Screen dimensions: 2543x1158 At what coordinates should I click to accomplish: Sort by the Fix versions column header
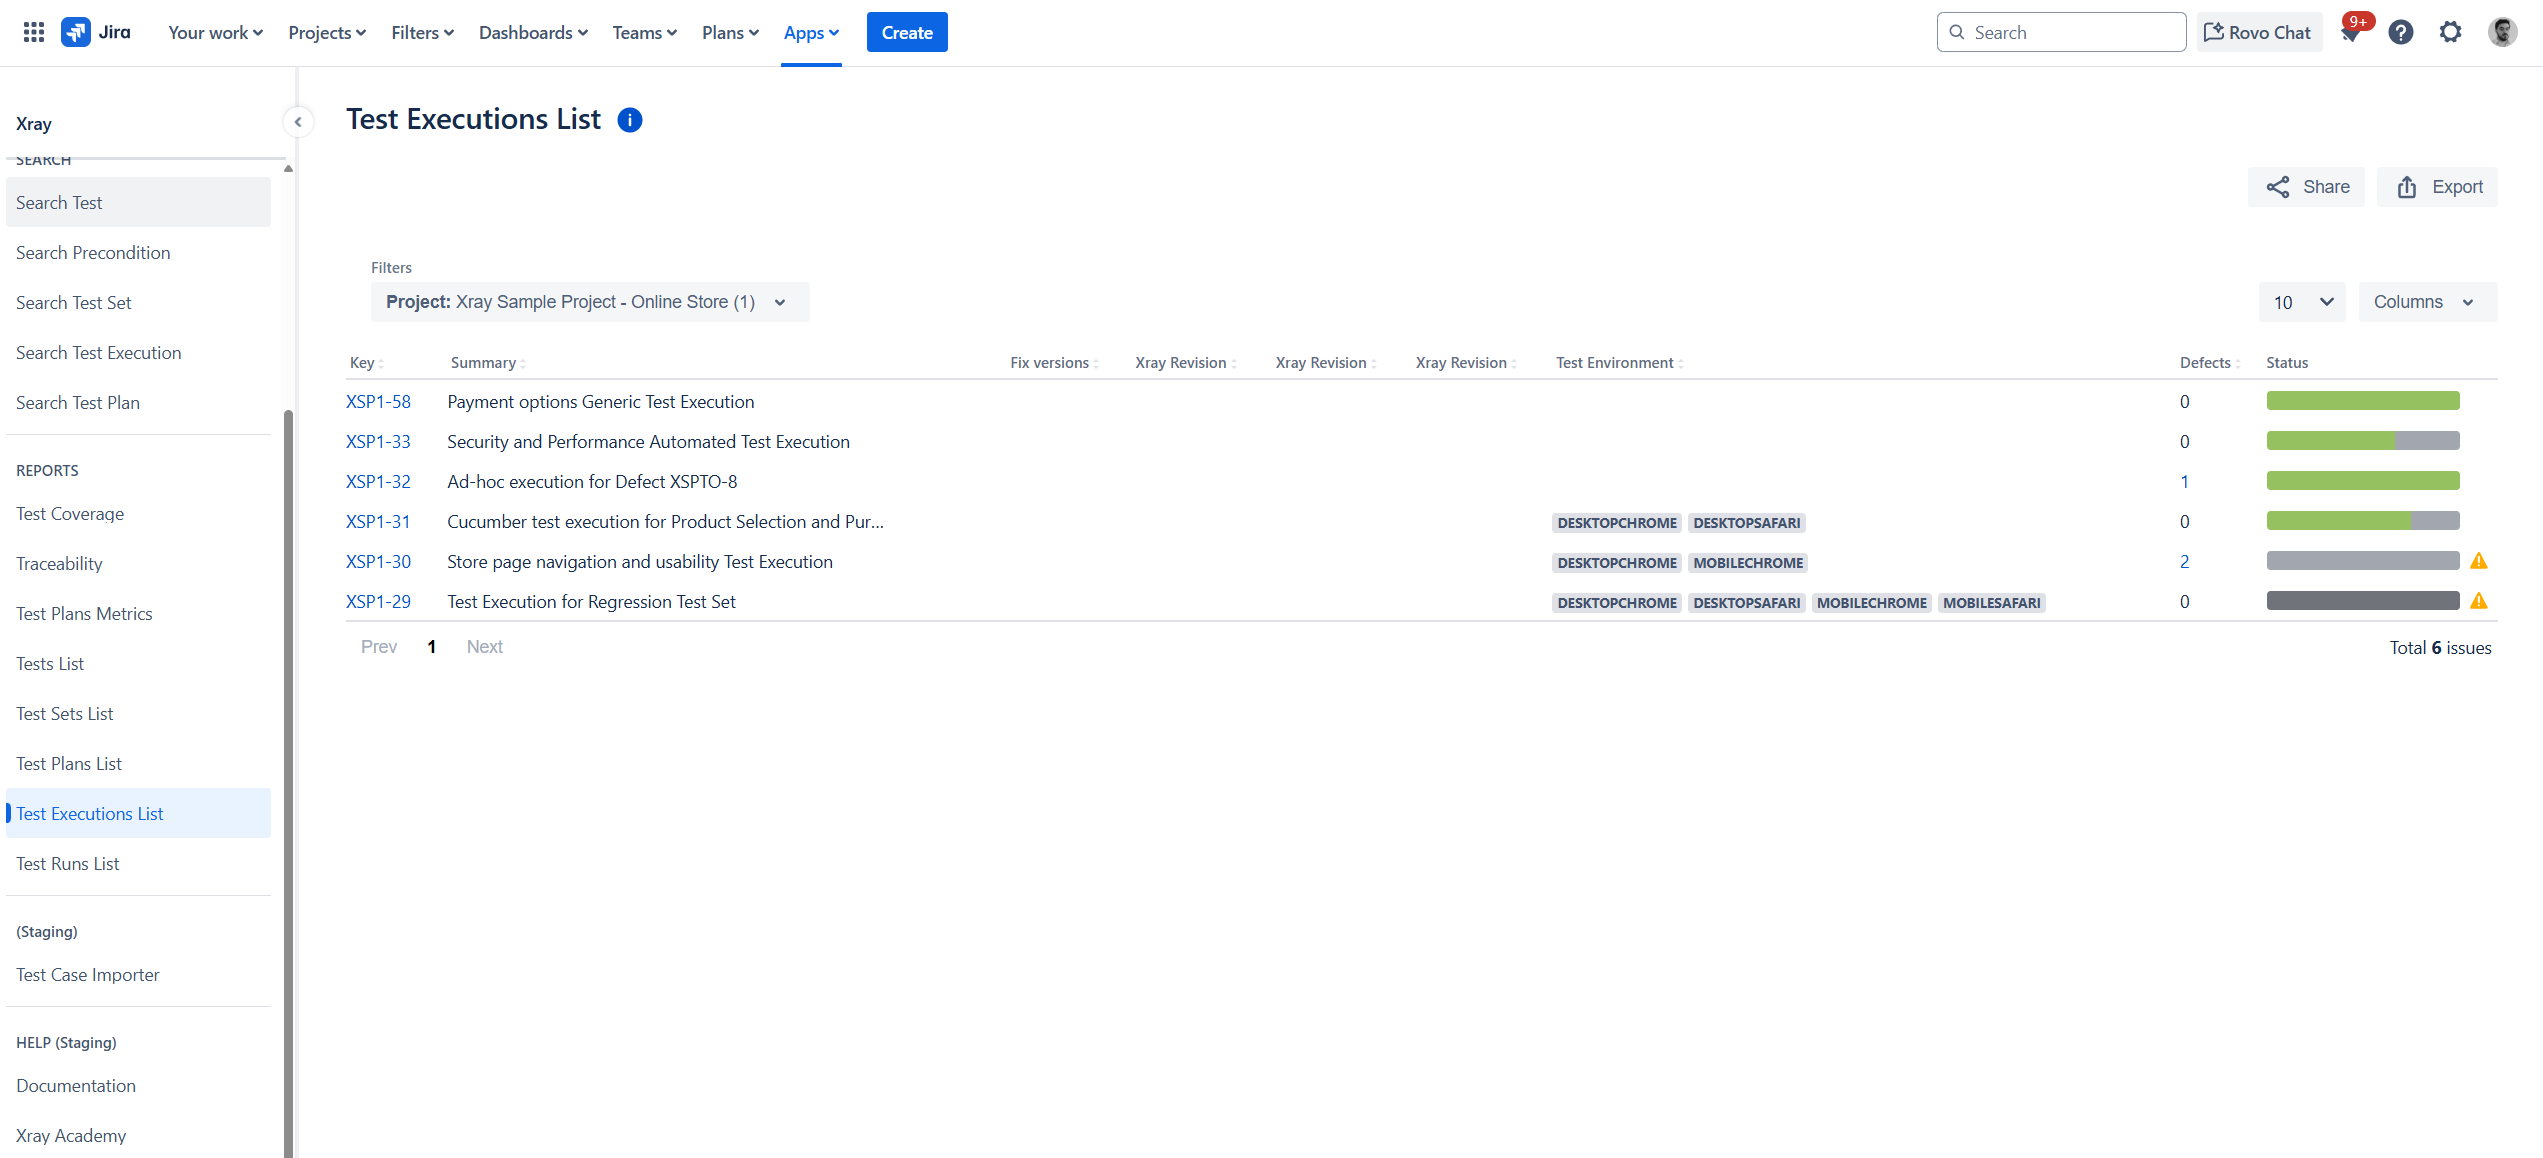click(x=1053, y=363)
